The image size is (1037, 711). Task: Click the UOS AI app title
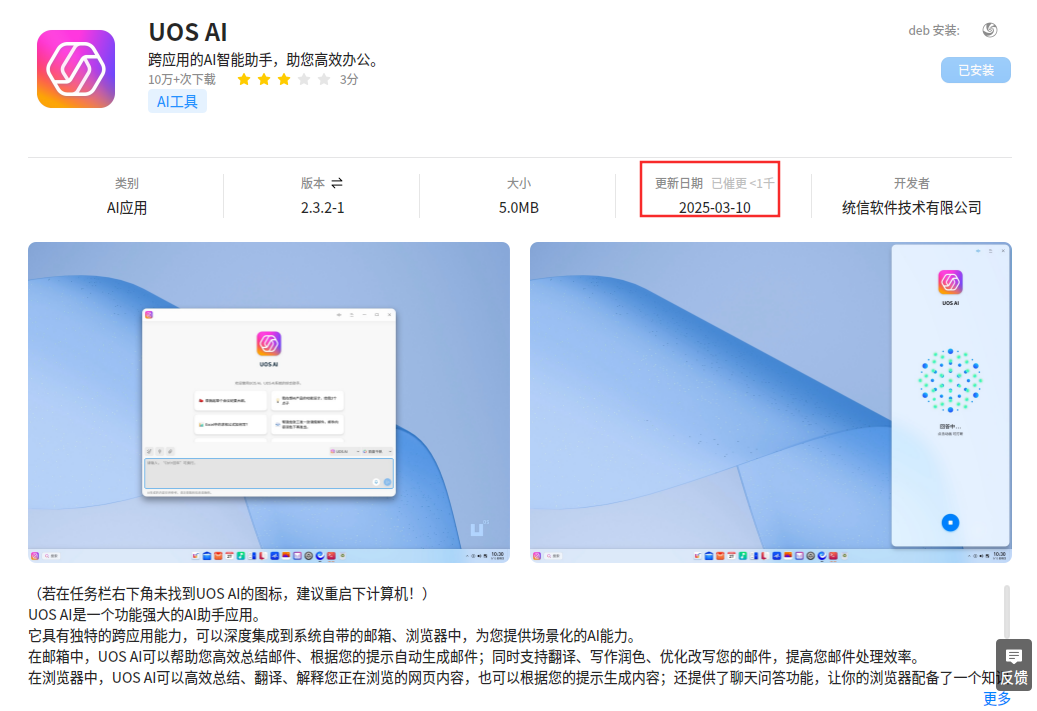[188, 32]
